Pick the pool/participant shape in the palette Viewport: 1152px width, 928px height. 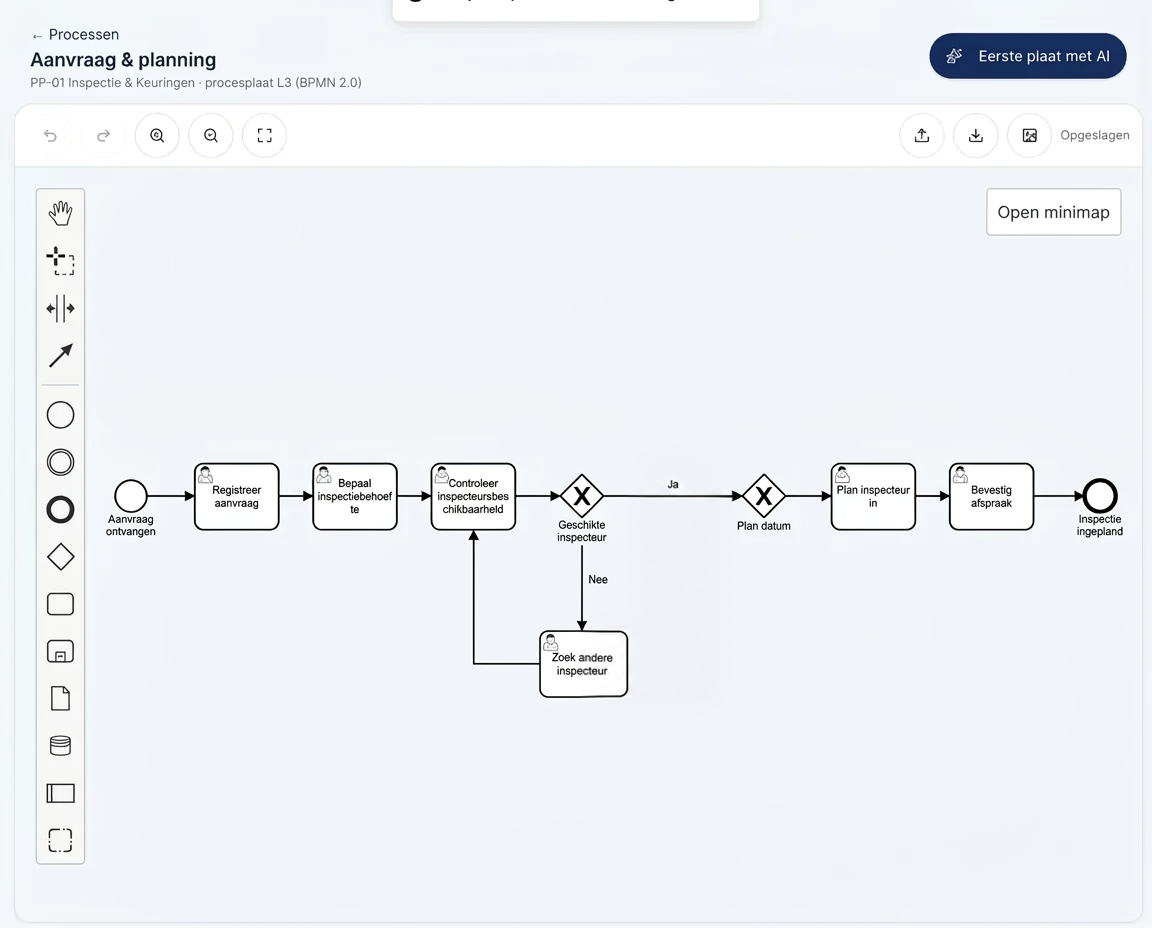coord(60,794)
